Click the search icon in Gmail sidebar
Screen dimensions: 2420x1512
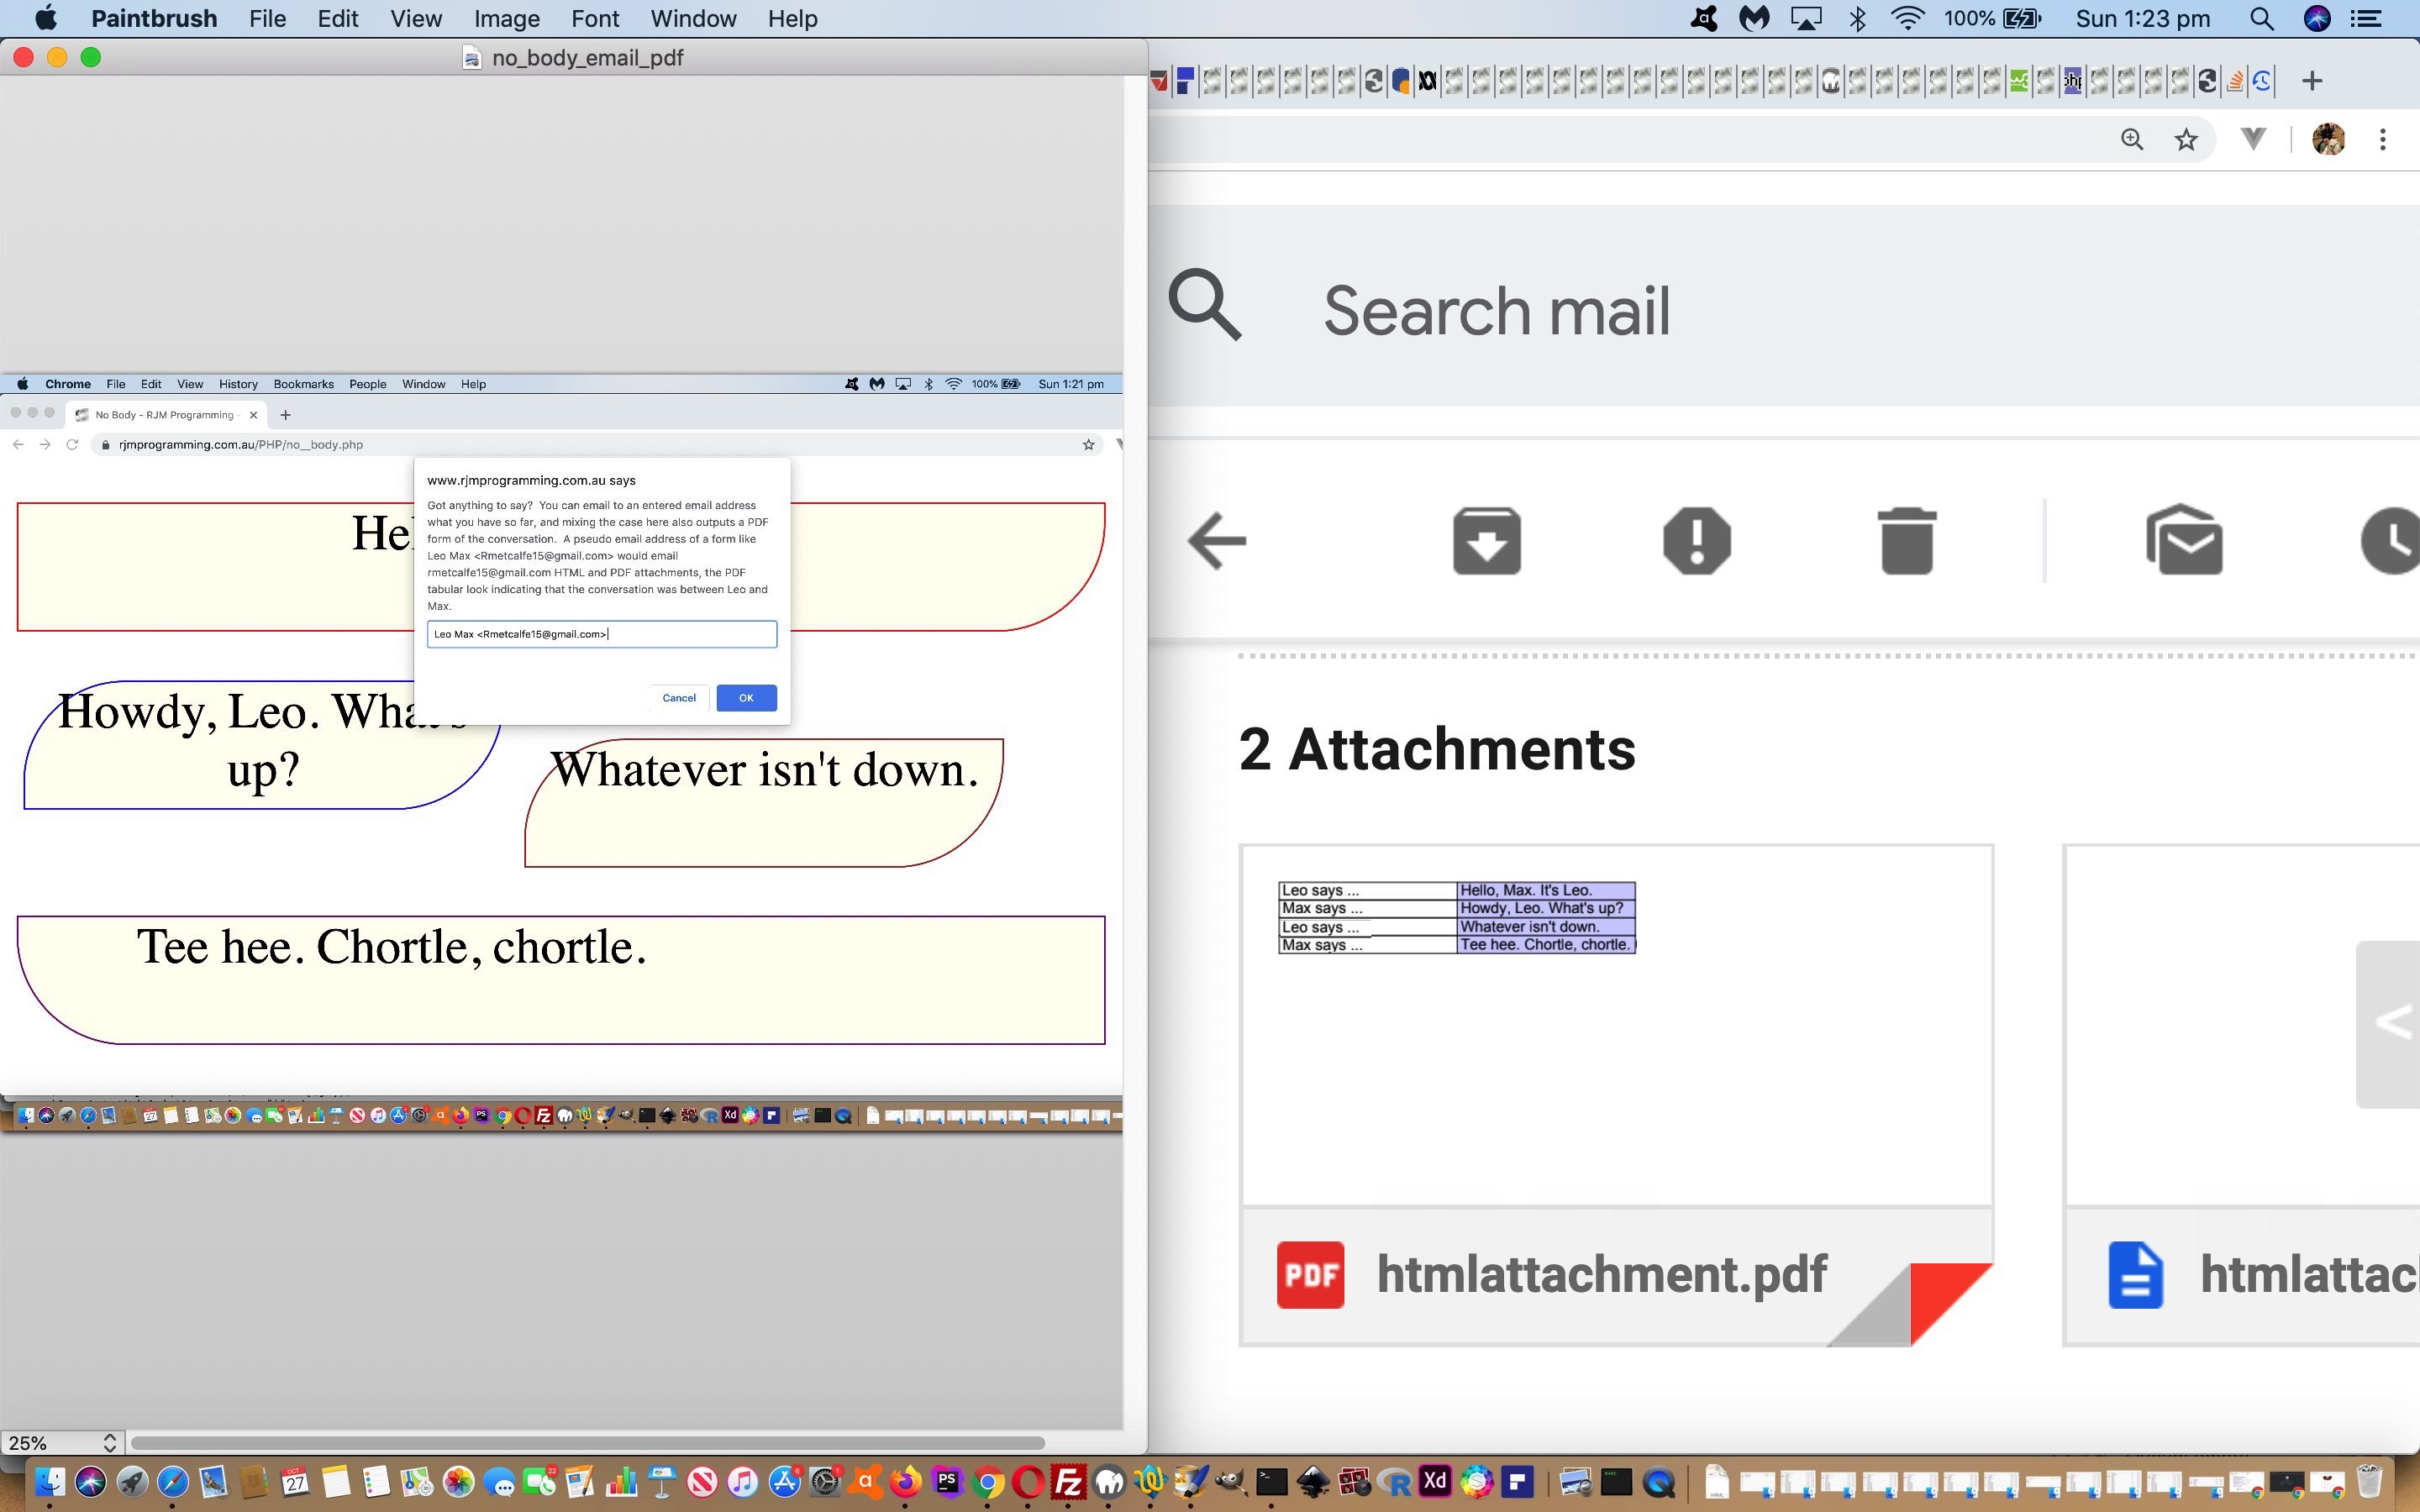pos(1209,310)
